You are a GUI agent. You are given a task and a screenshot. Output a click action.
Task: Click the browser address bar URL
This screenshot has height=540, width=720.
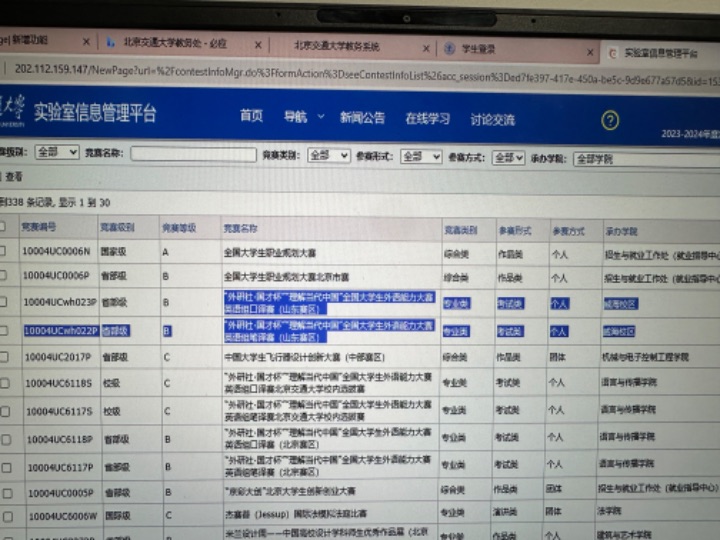click(x=366, y=75)
